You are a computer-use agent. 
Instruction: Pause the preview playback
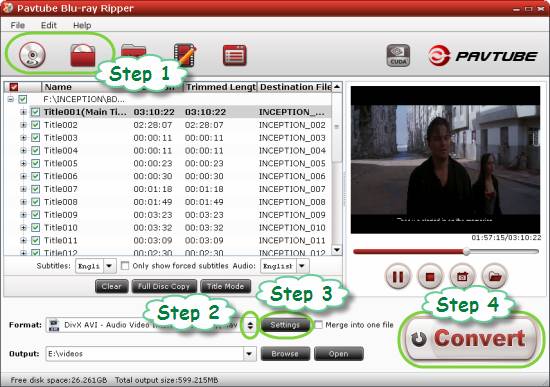click(397, 277)
